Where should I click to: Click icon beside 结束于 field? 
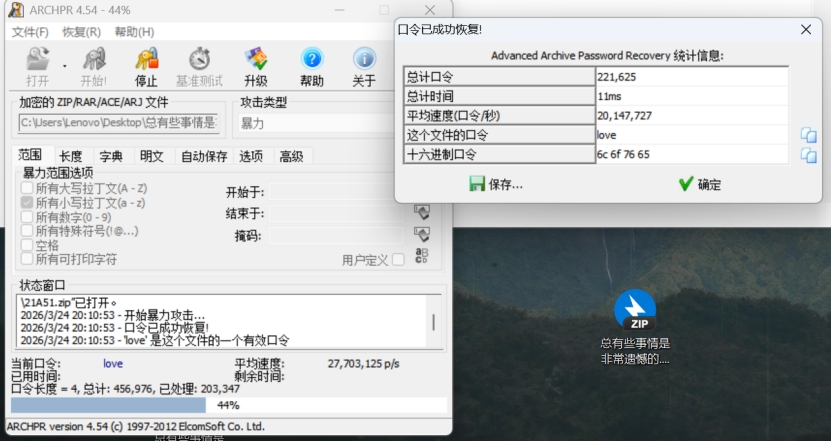point(421,213)
